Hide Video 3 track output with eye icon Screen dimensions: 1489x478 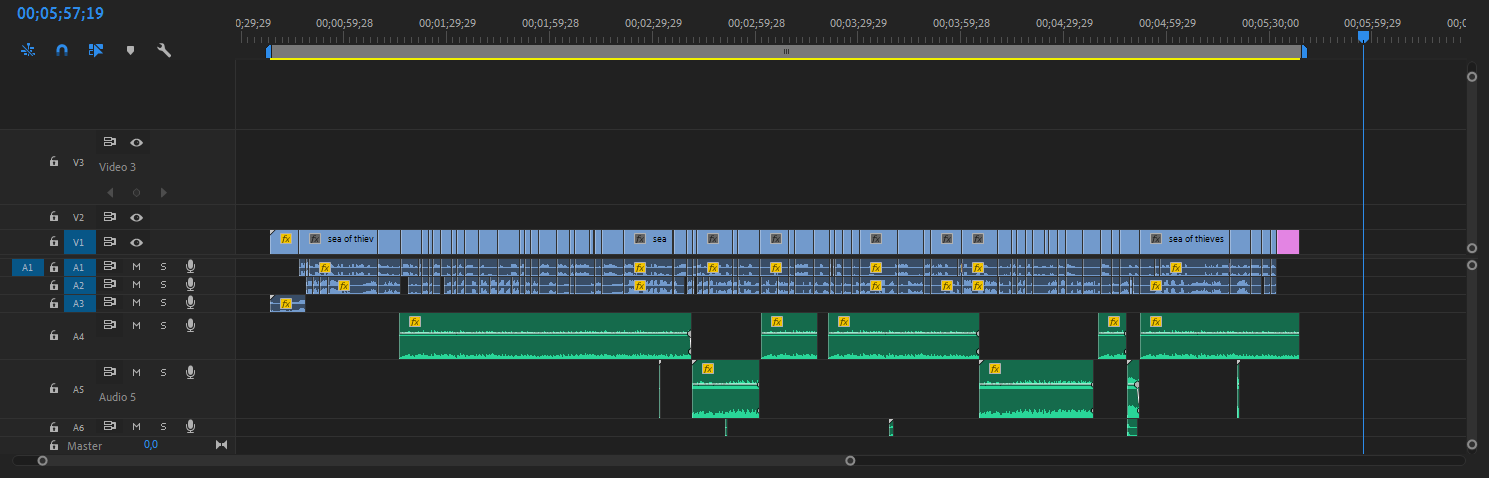tap(136, 142)
